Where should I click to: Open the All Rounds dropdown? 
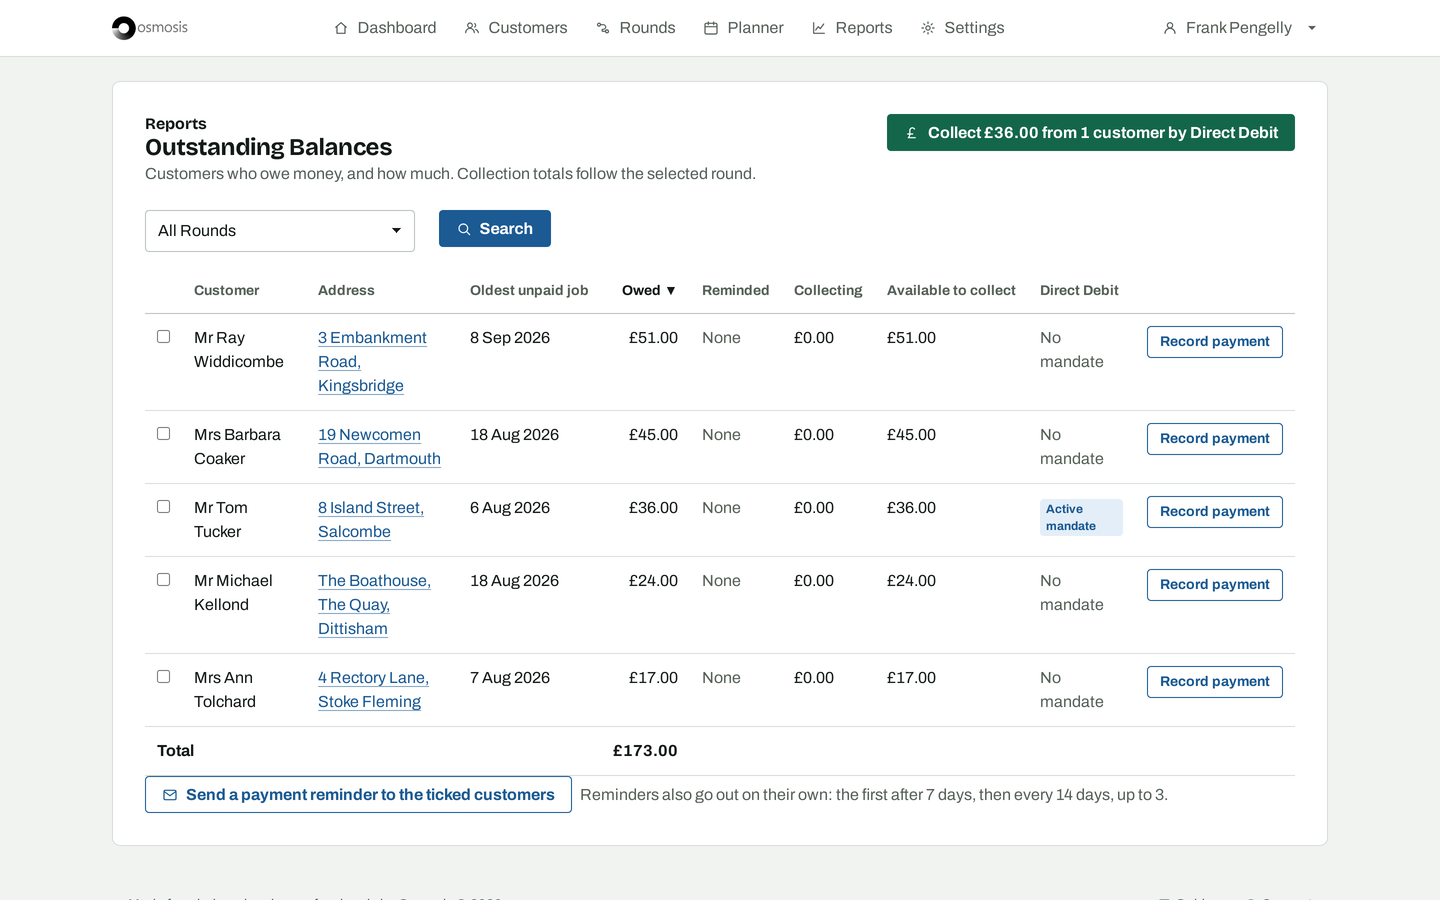pyautogui.click(x=280, y=231)
